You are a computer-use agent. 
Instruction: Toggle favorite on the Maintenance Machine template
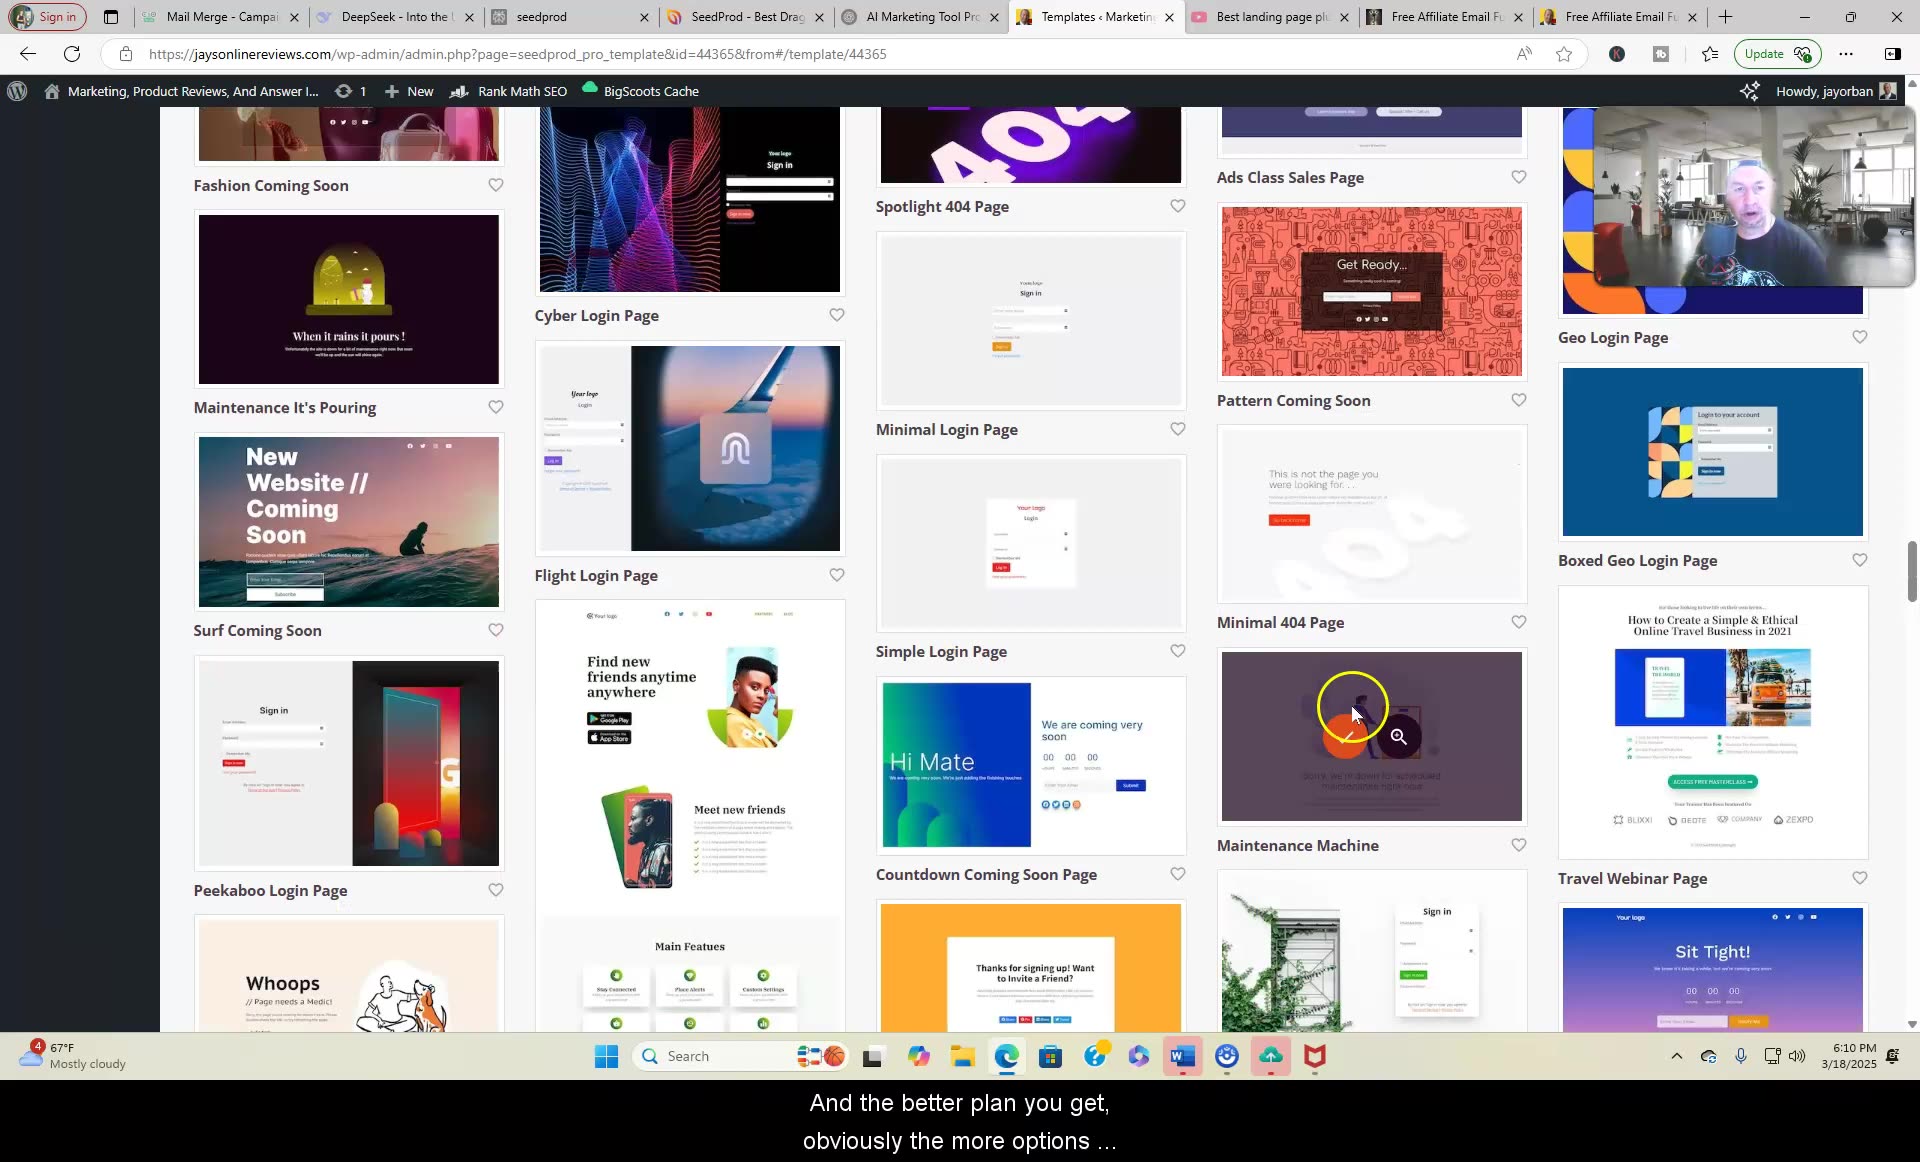click(x=1518, y=845)
